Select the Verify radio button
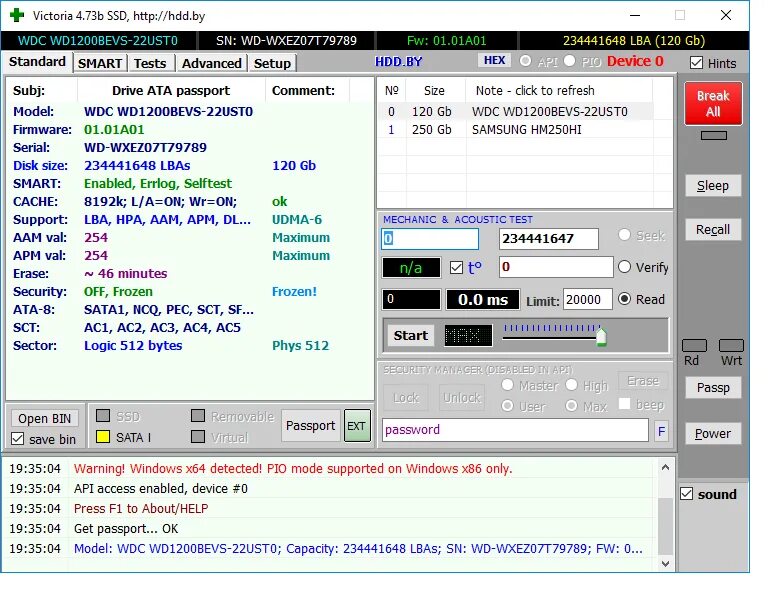The height and width of the screenshot is (614, 768). coord(624,267)
